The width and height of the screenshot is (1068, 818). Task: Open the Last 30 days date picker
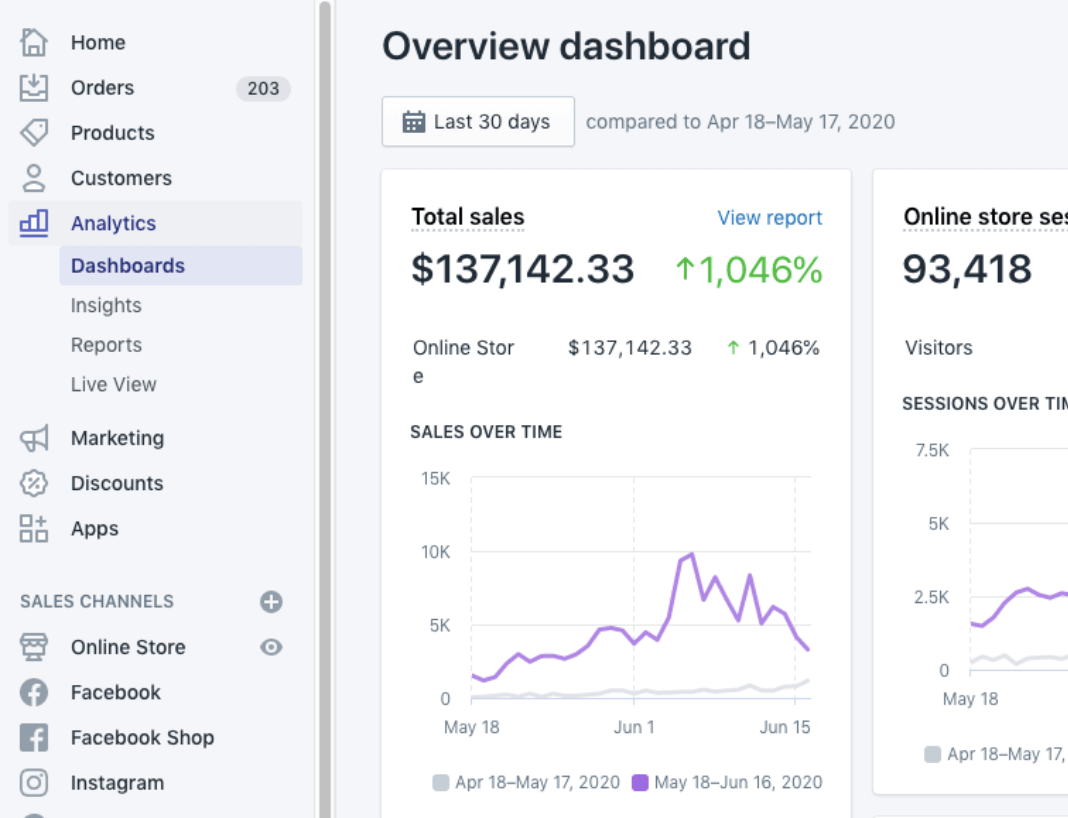(478, 122)
